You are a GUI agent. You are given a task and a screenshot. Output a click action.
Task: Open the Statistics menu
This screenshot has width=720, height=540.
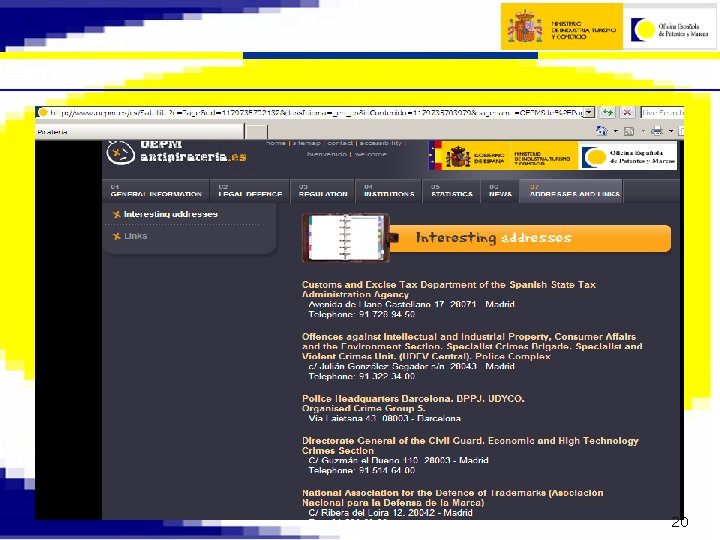pos(451,191)
